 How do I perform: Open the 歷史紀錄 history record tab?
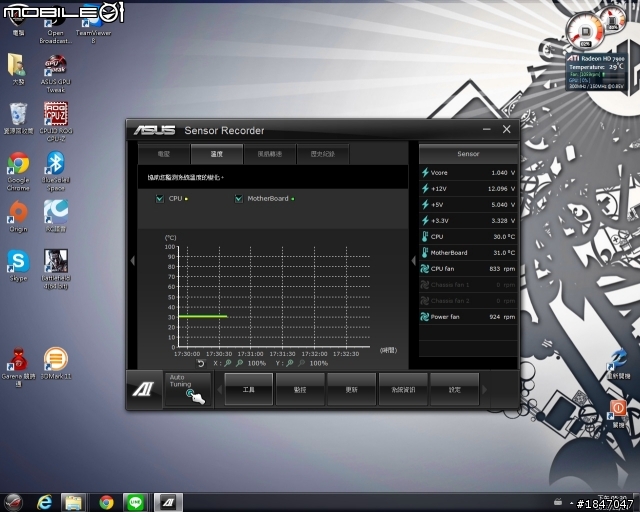pyautogui.click(x=323, y=154)
